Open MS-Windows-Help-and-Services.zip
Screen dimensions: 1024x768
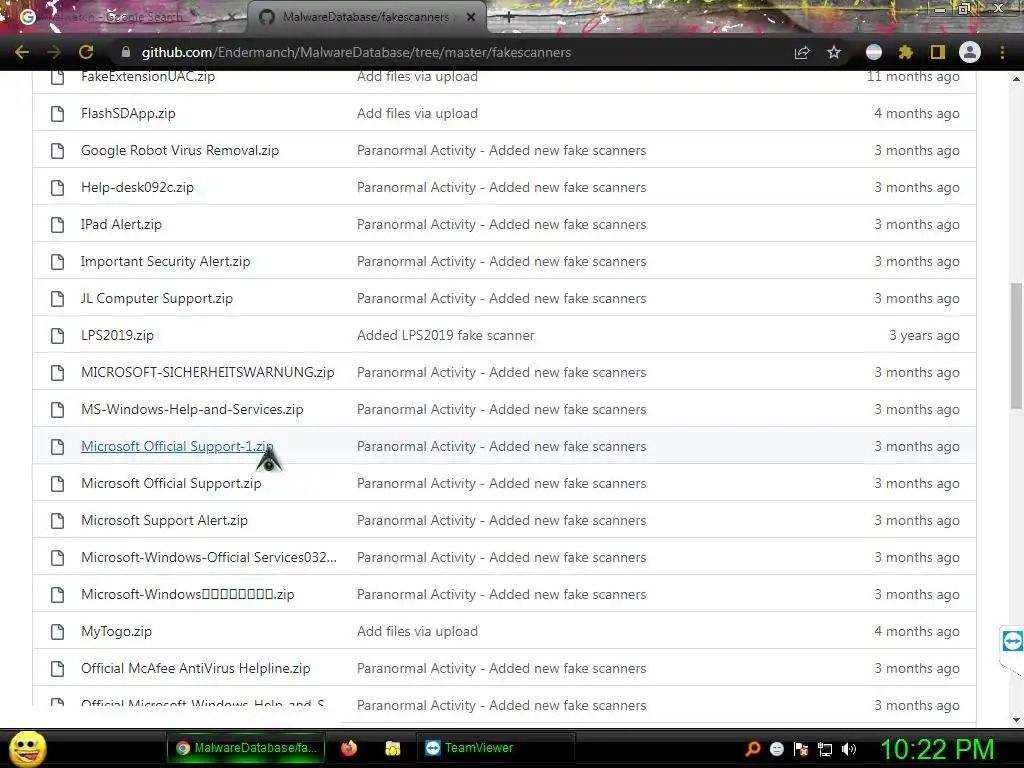pyautogui.click(x=192, y=409)
